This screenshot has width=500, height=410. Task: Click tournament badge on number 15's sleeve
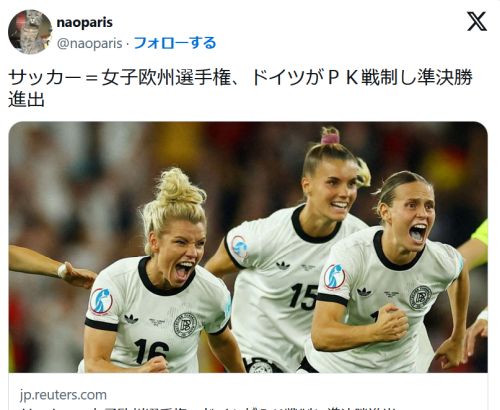coord(239,248)
